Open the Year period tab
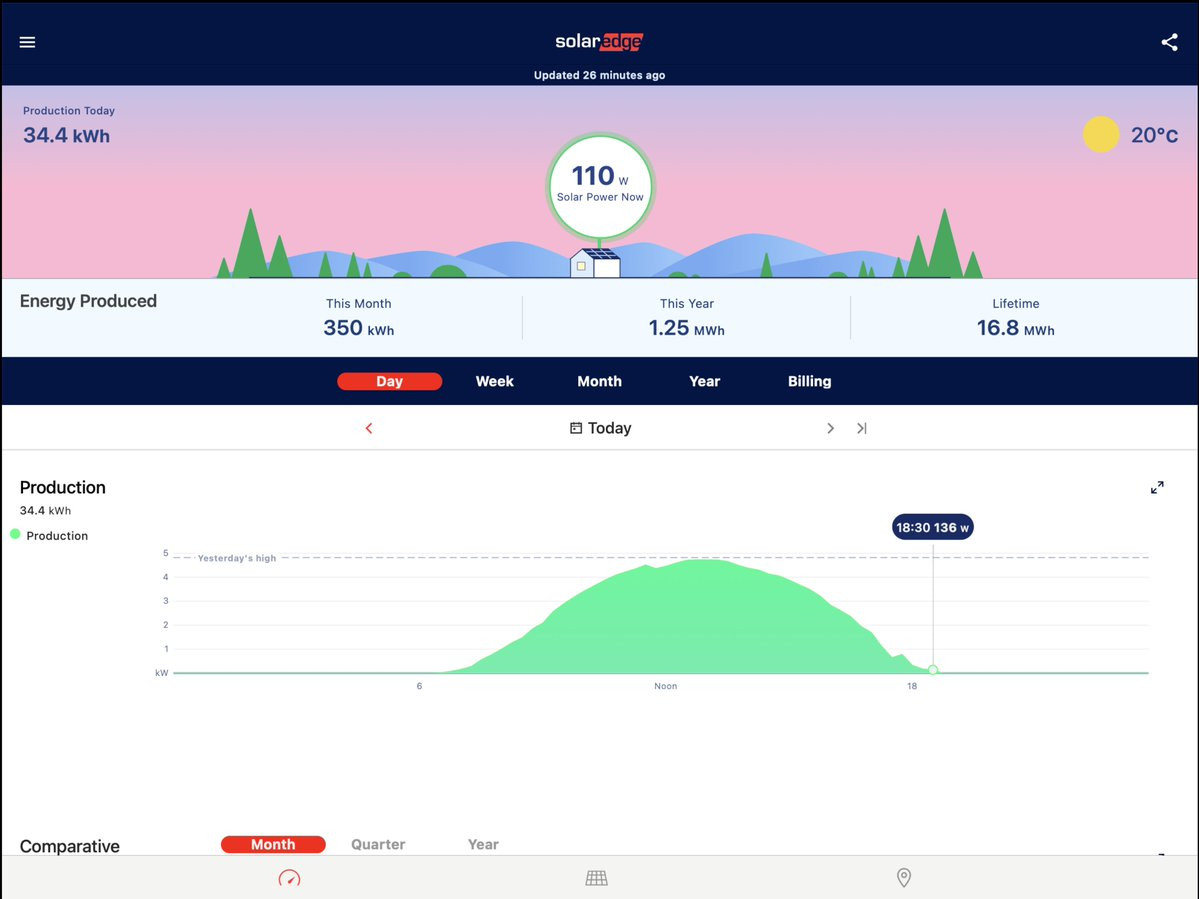The height and width of the screenshot is (899, 1199). tap(704, 381)
